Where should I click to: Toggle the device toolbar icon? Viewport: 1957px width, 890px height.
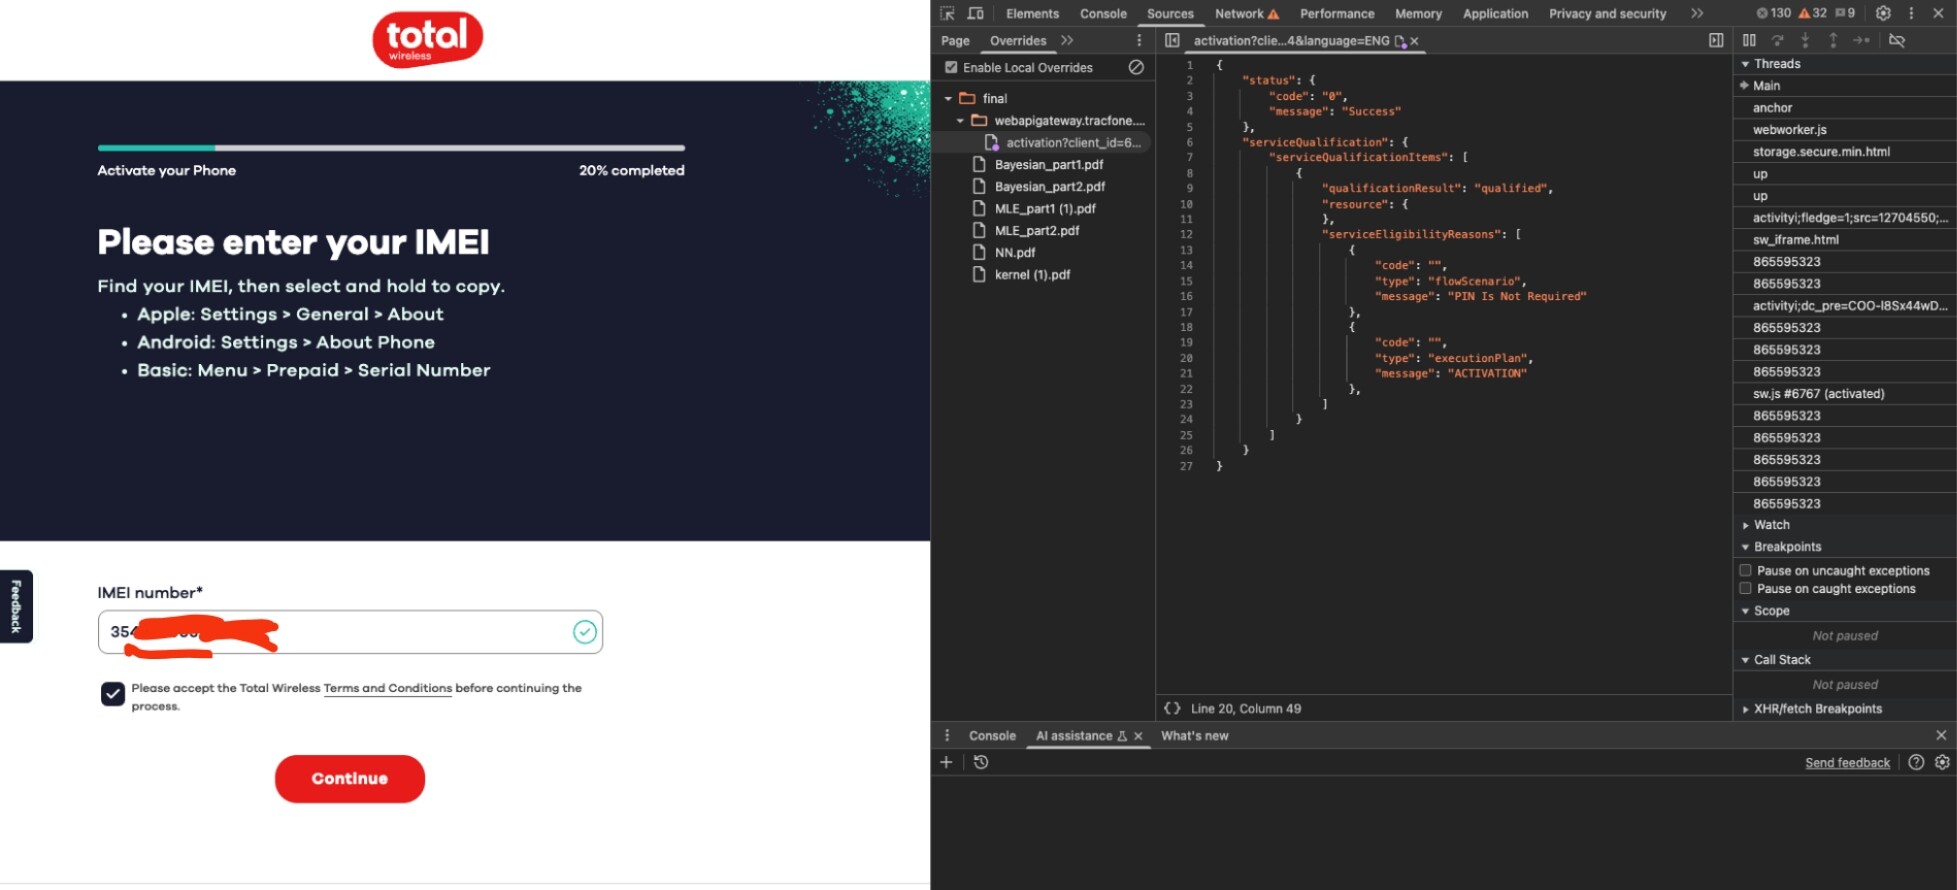(975, 13)
